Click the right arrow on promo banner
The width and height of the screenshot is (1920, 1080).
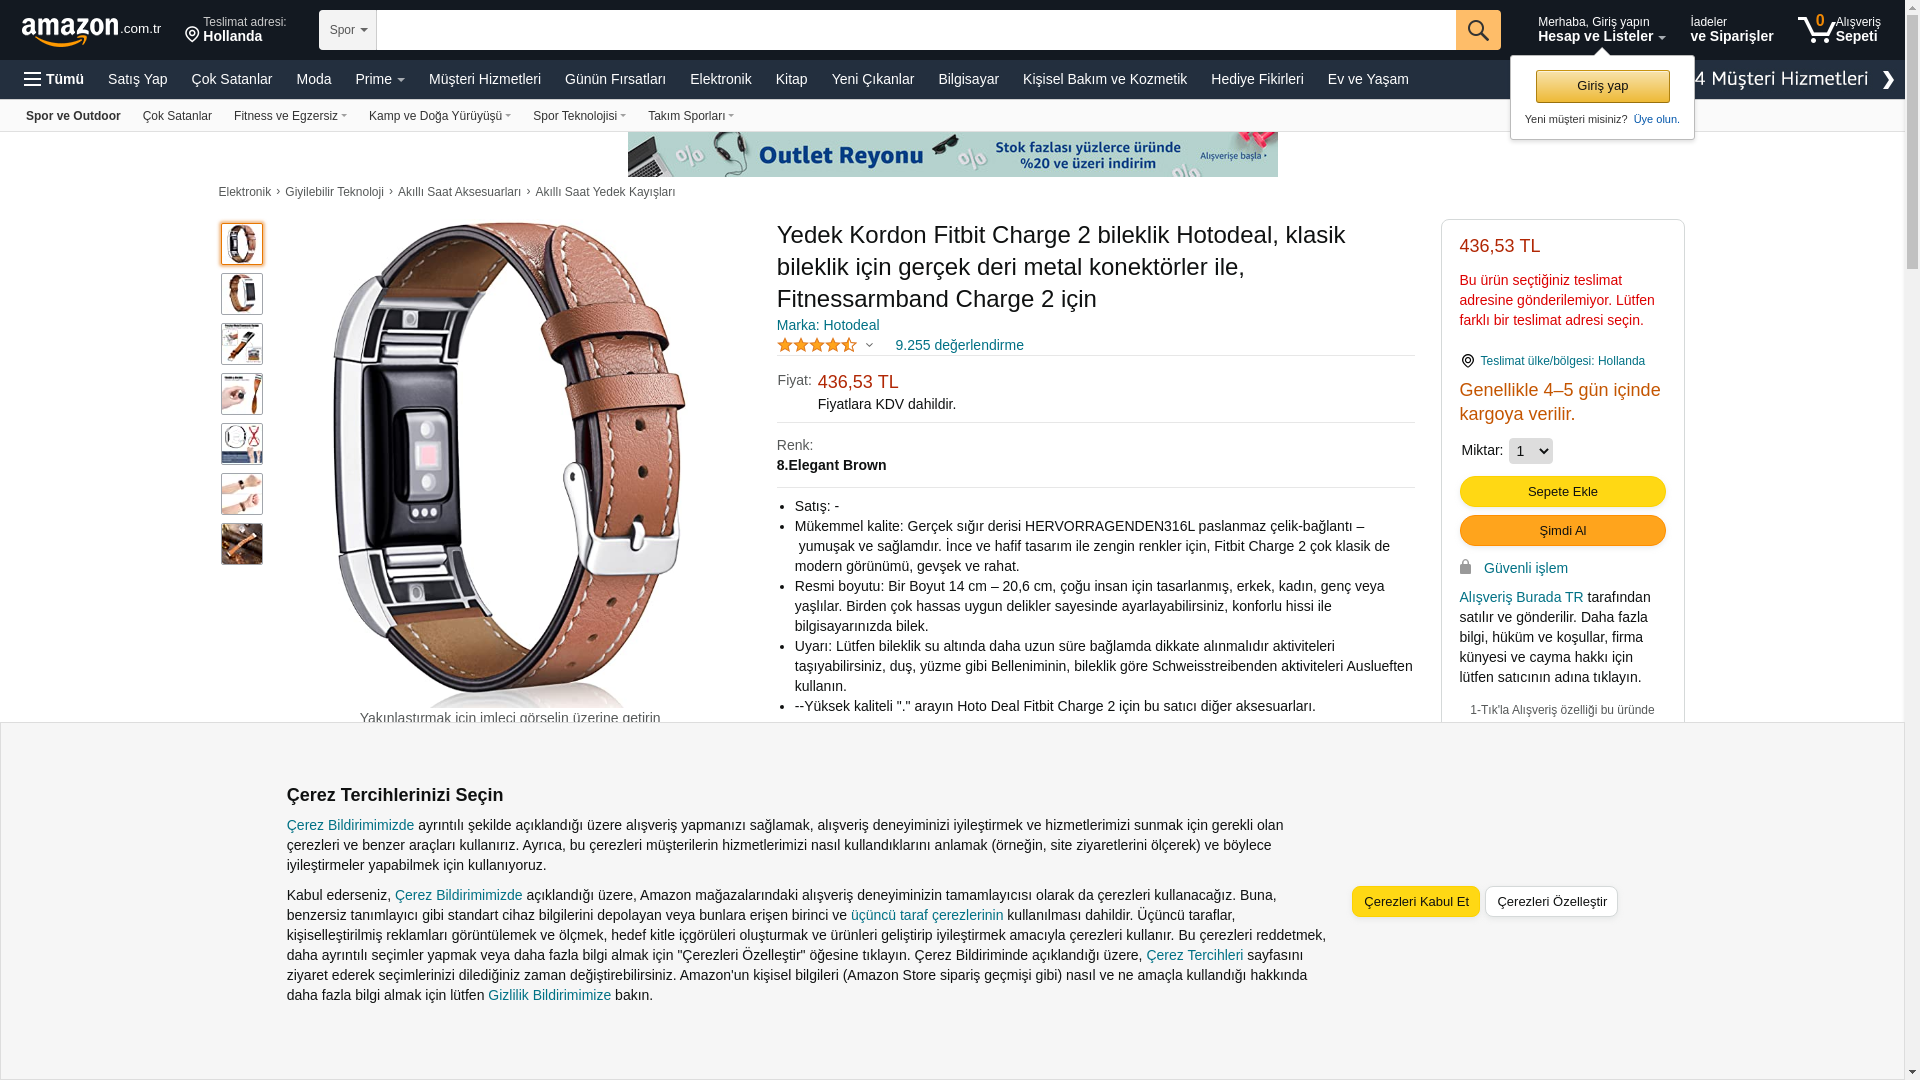click(x=1887, y=80)
